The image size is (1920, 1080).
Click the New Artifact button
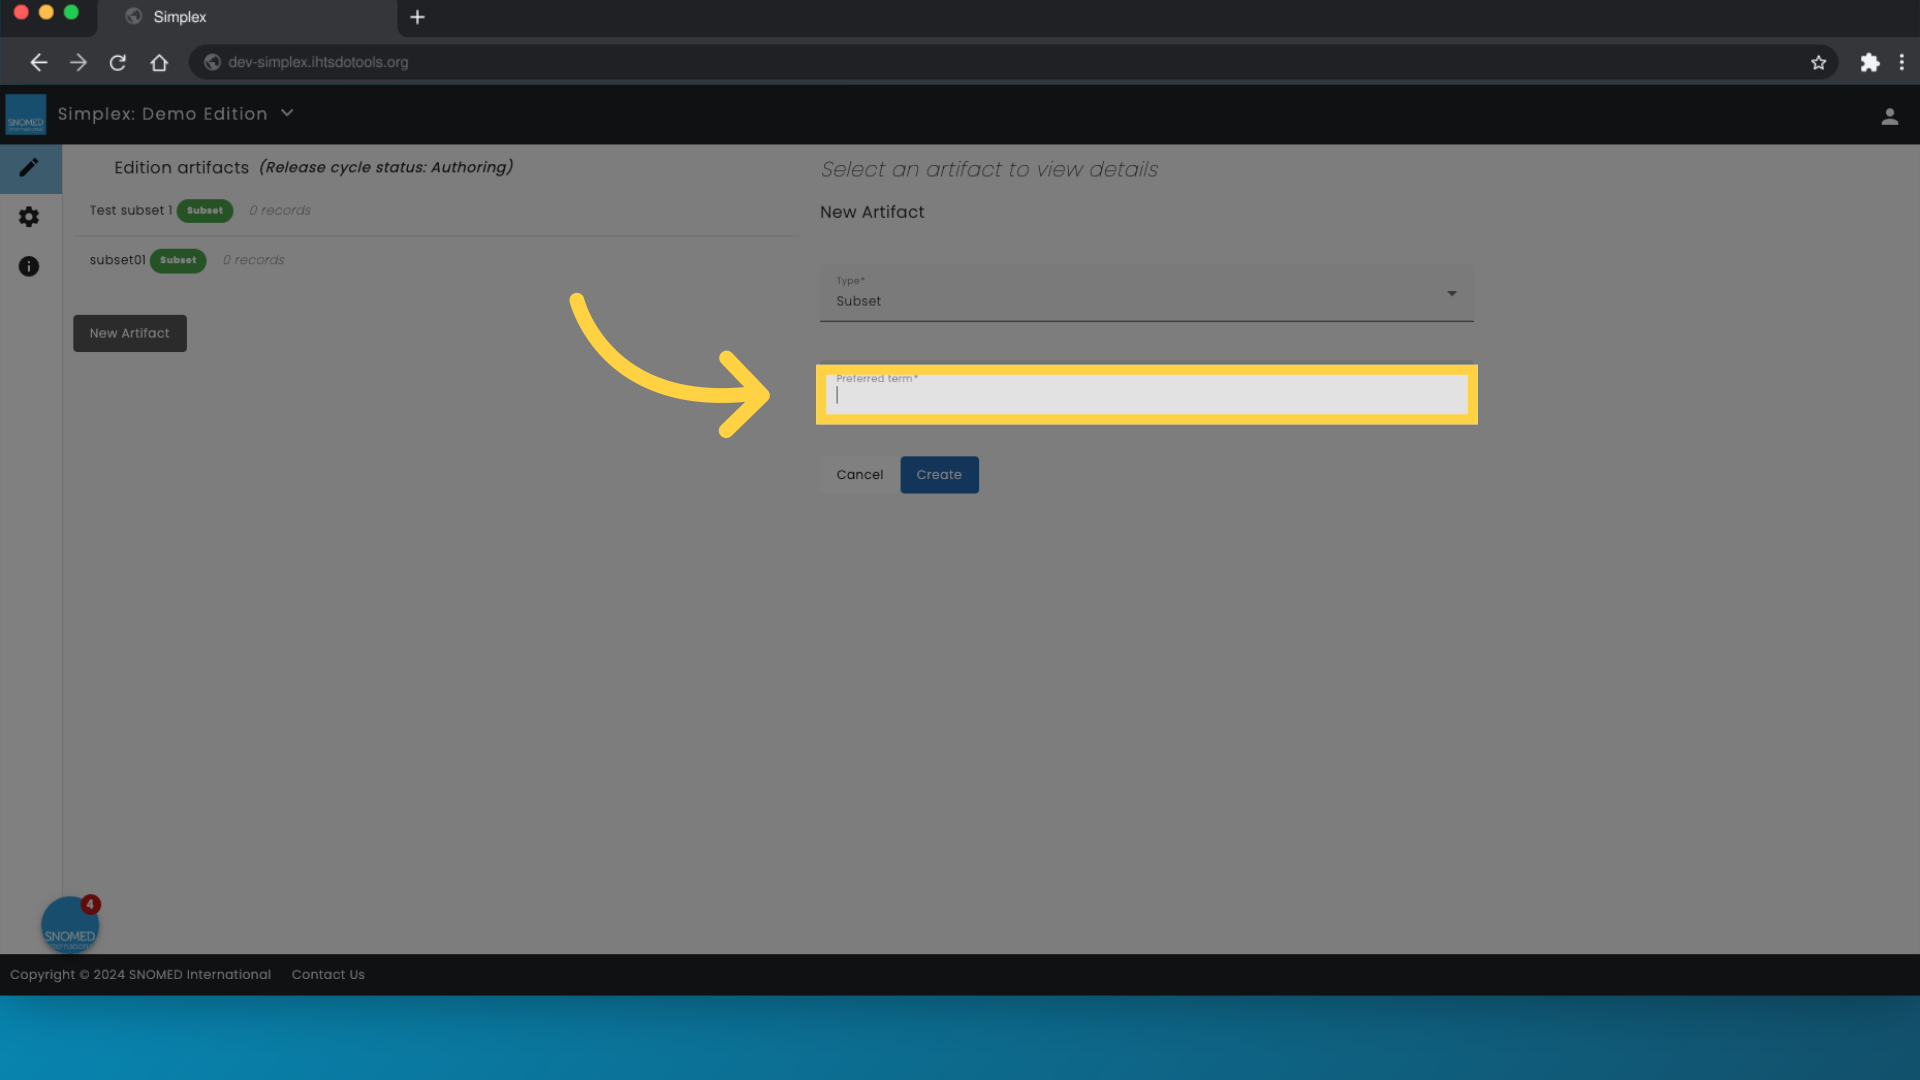[x=130, y=333]
